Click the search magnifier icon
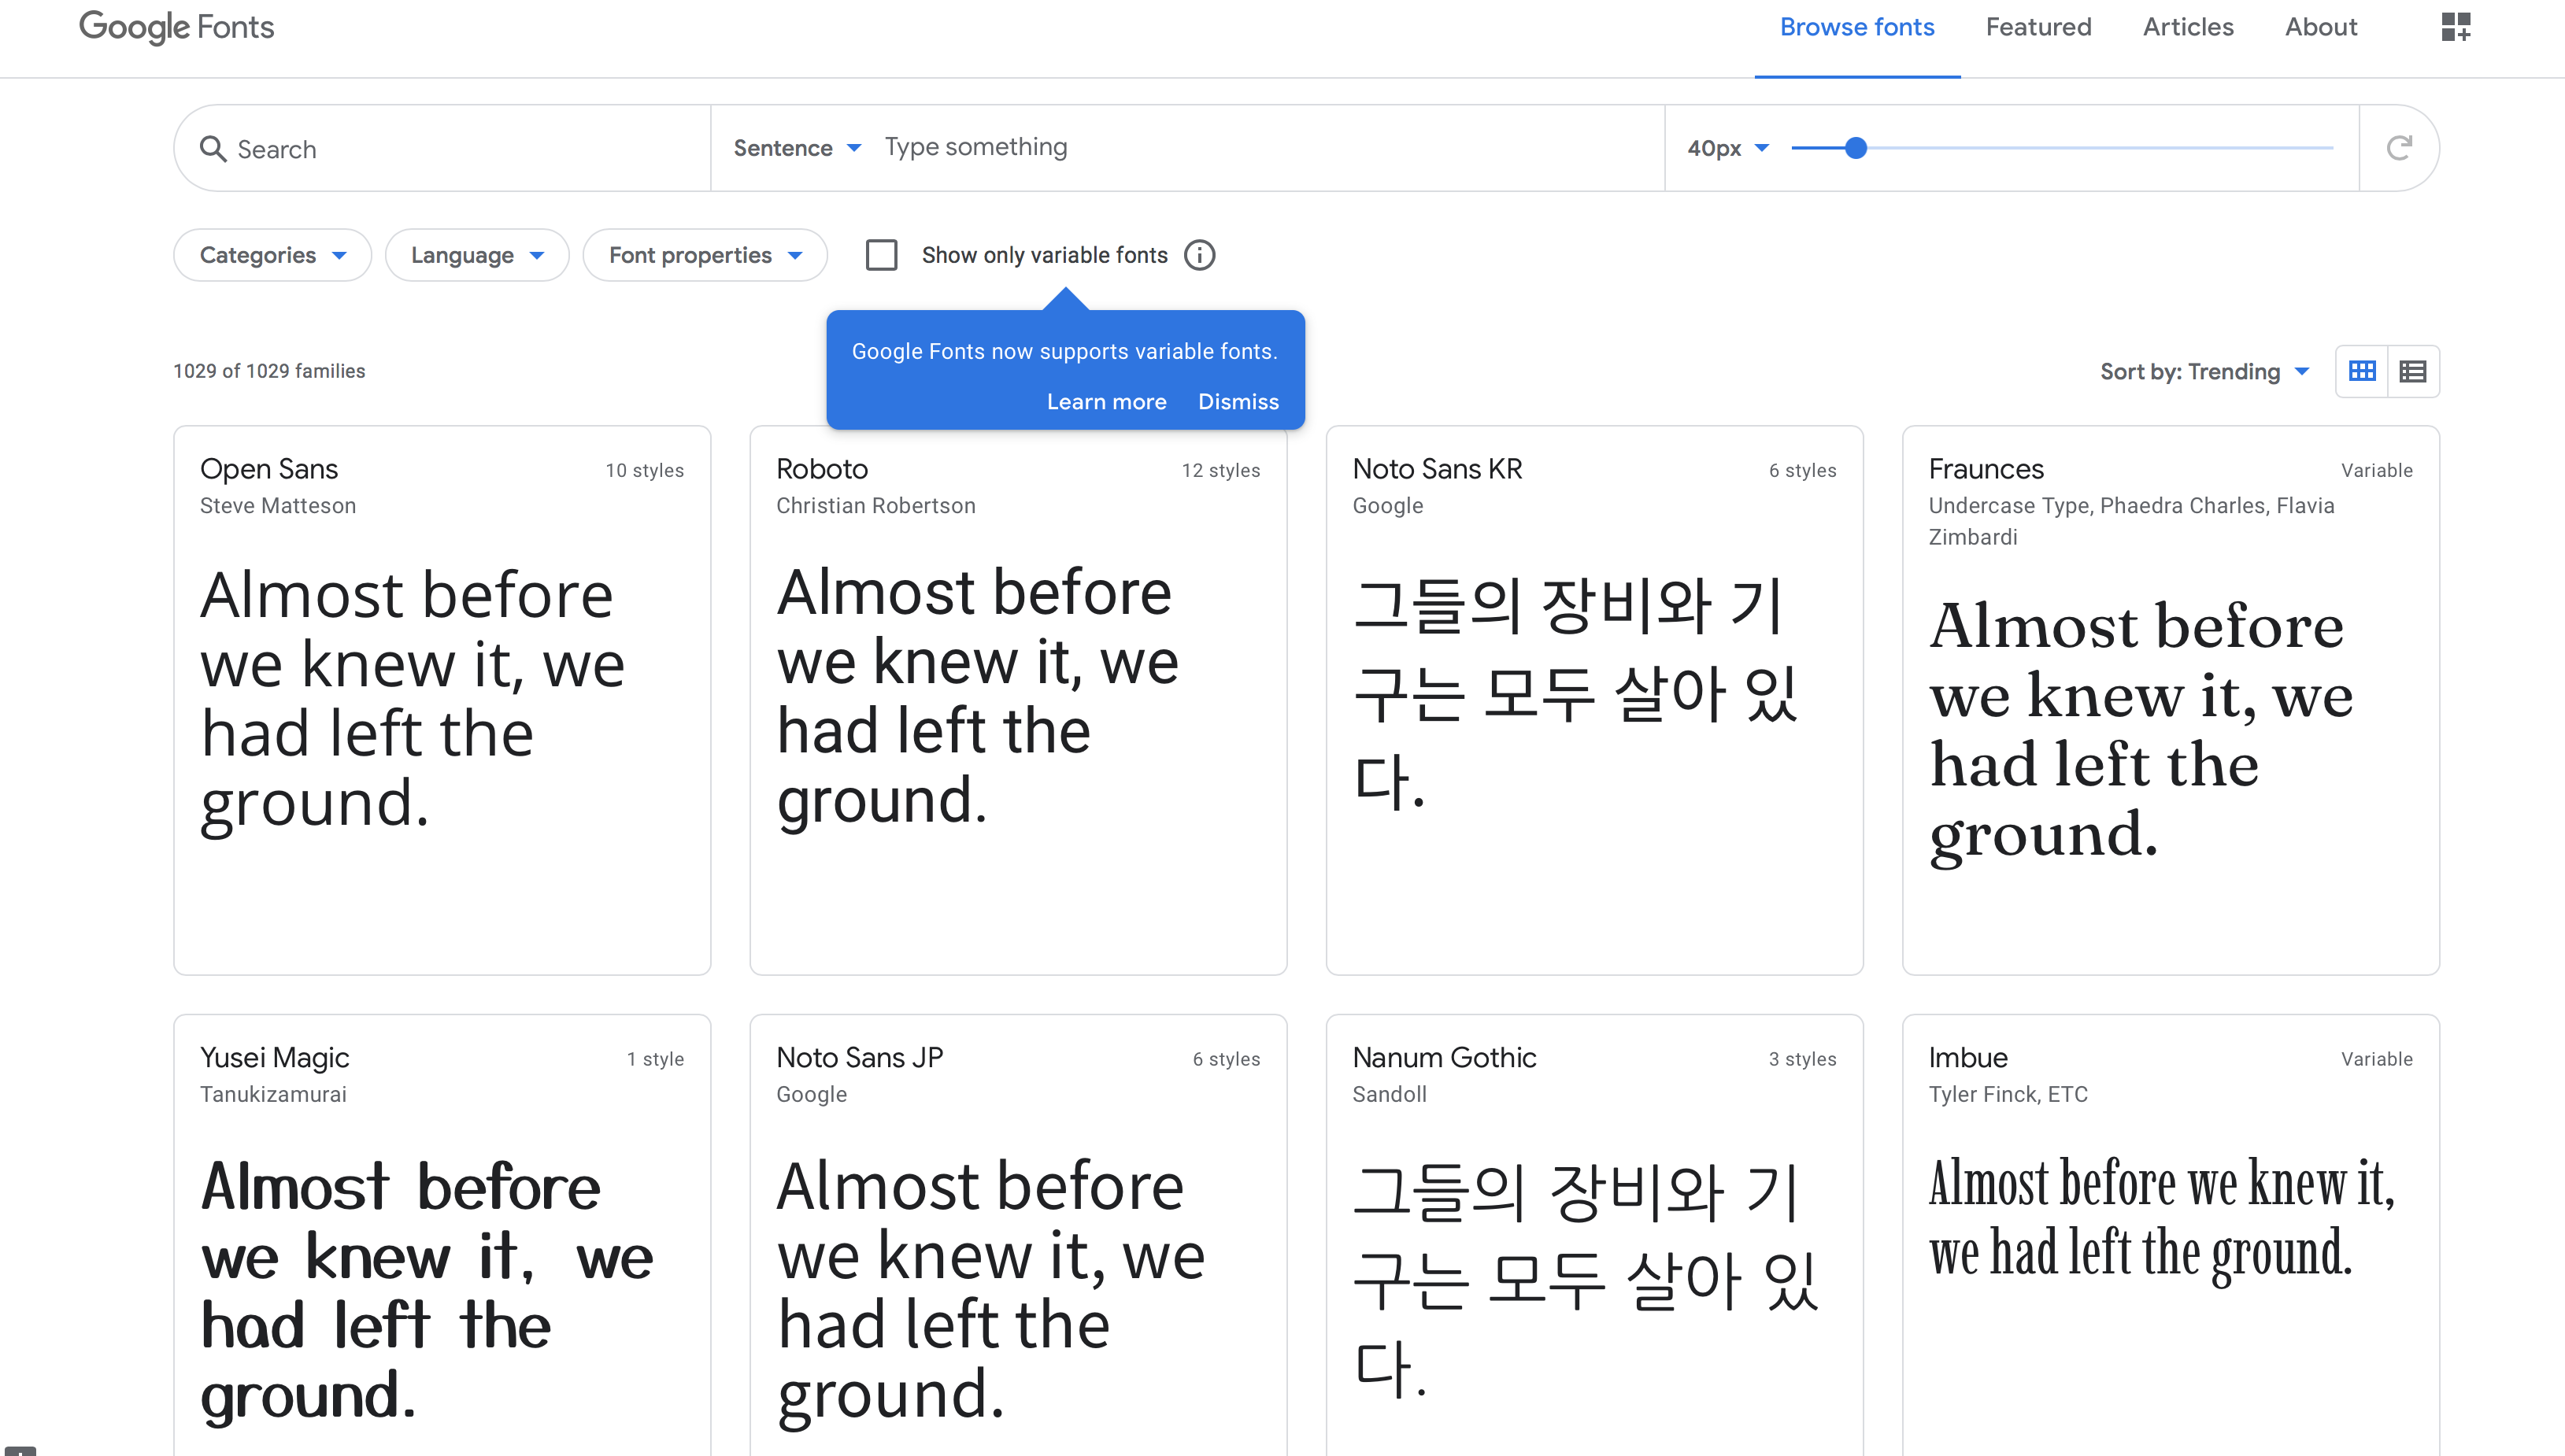Image resolution: width=2565 pixels, height=1456 pixels. 213,149
